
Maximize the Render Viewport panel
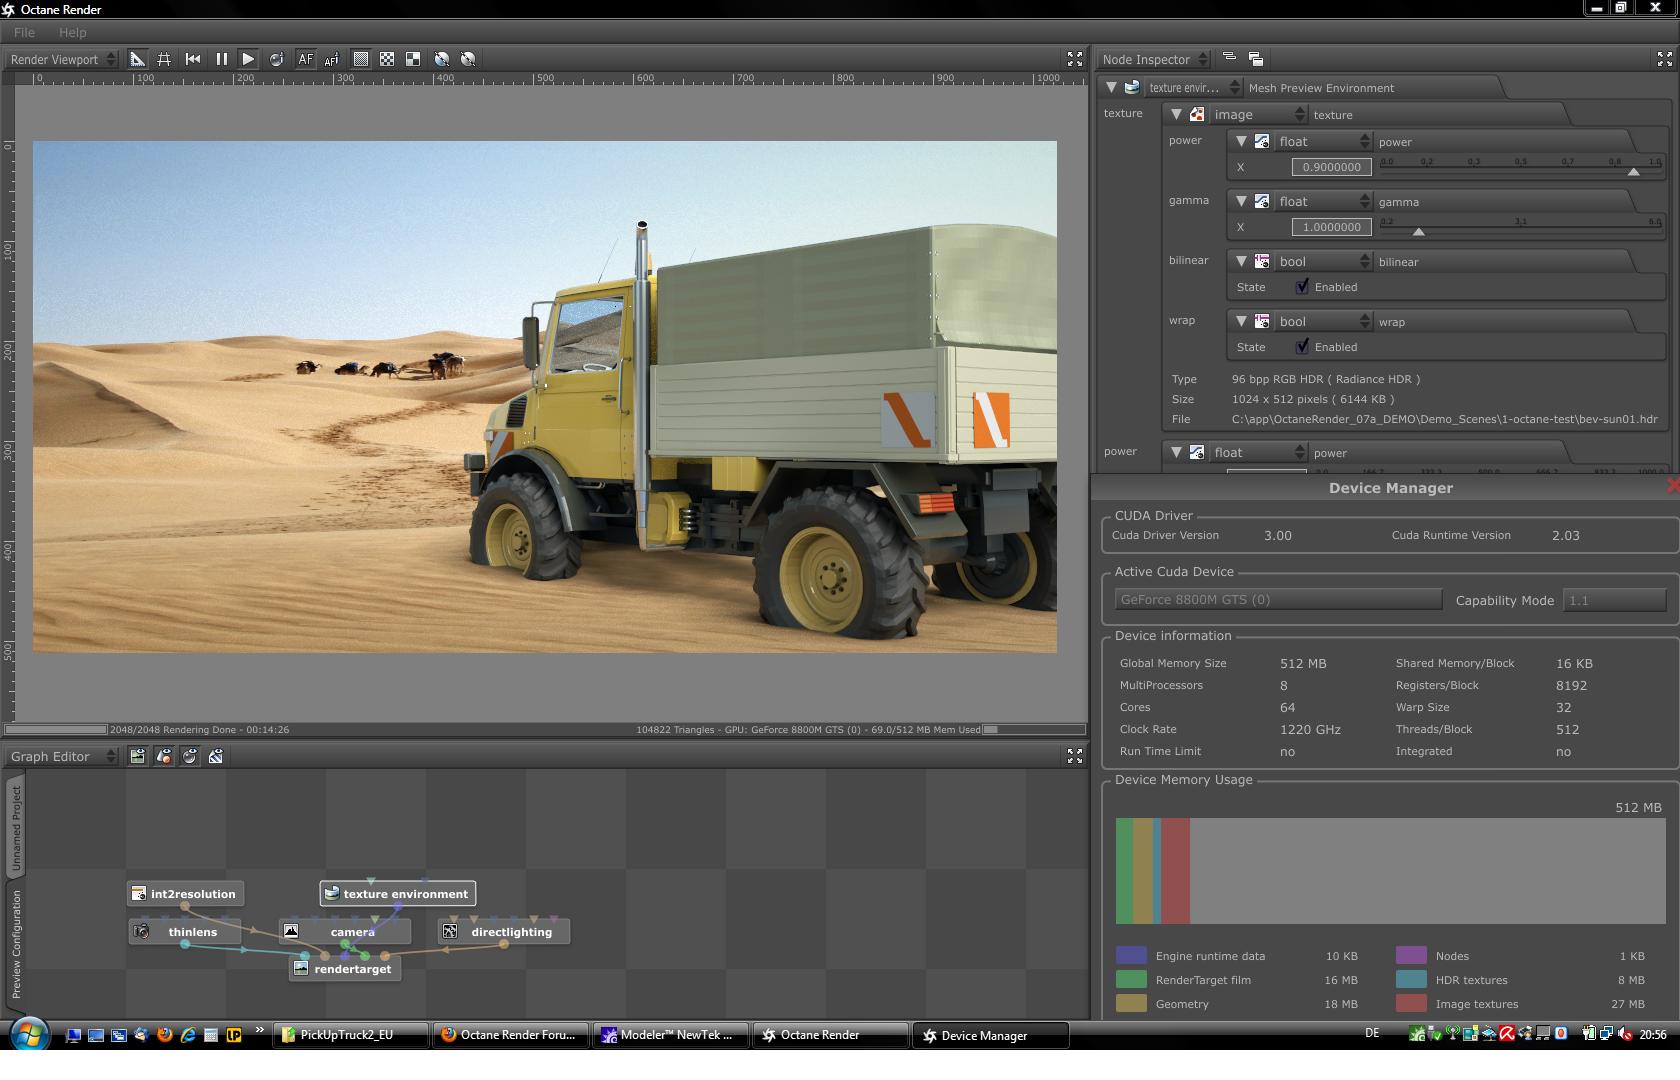click(1075, 60)
